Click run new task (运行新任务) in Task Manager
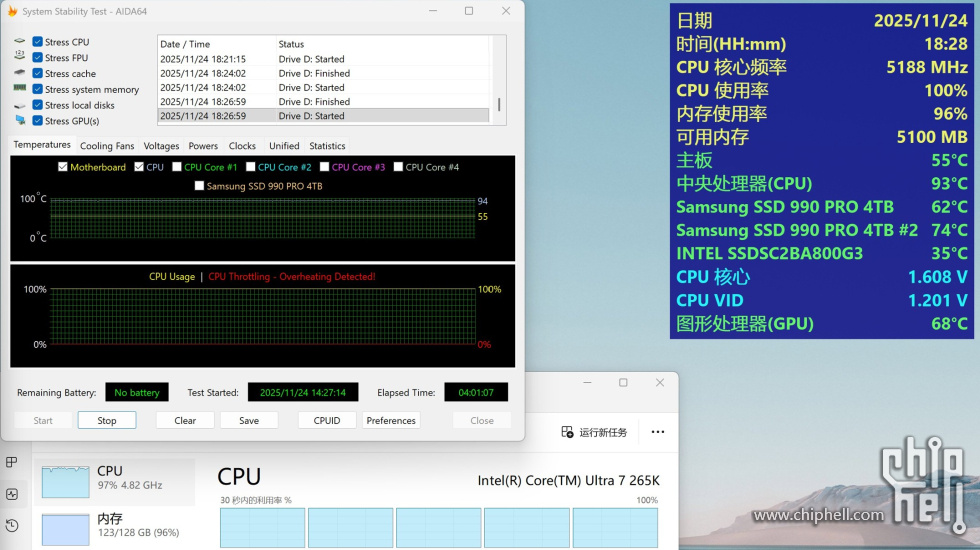 click(x=594, y=432)
